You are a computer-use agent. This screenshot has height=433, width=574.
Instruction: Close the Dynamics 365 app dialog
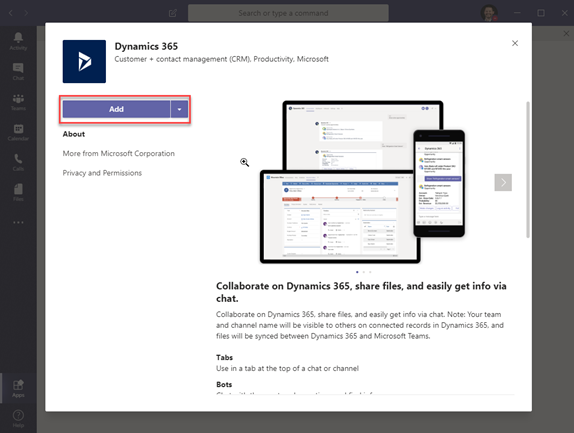click(x=515, y=43)
